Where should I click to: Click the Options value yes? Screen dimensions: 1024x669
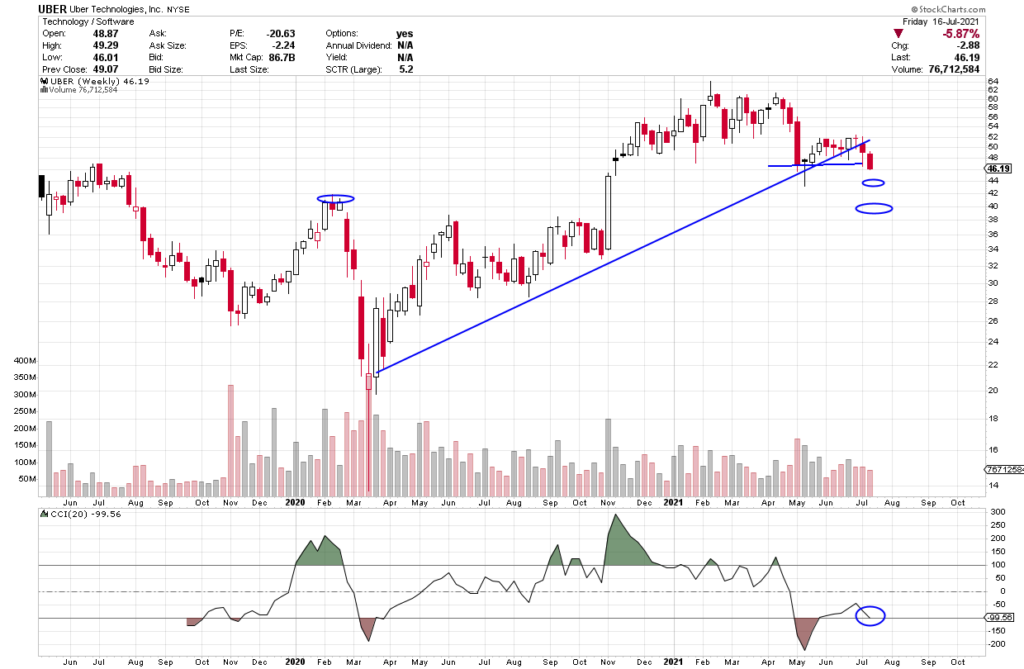pyautogui.click(x=405, y=33)
